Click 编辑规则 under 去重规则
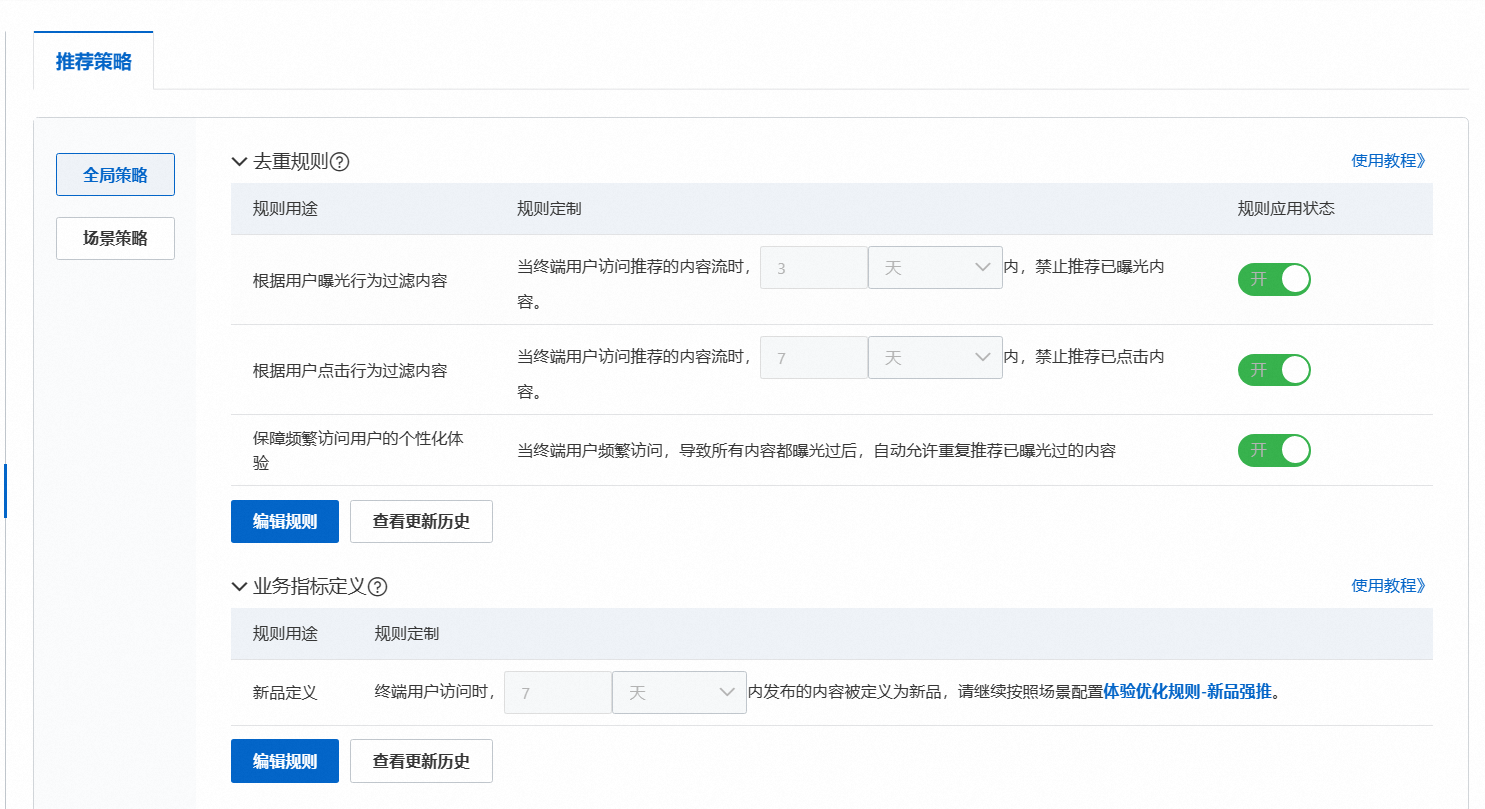Image resolution: width=1485 pixels, height=809 pixels. coord(285,521)
